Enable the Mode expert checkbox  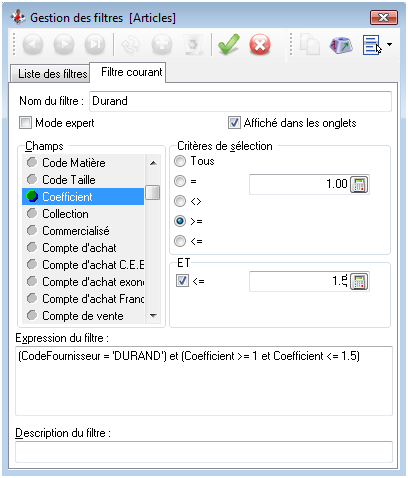coord(25,123)
